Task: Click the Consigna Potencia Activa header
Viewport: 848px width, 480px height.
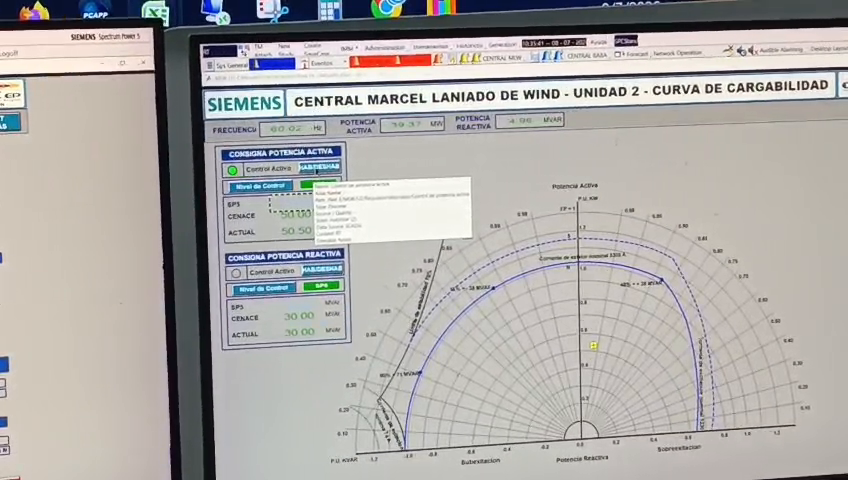Action: 281,154
